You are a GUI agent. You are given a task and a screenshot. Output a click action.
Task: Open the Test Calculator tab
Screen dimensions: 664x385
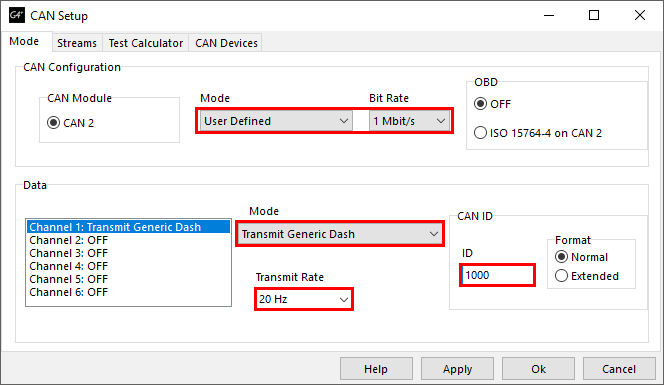(x=146, y=43)
